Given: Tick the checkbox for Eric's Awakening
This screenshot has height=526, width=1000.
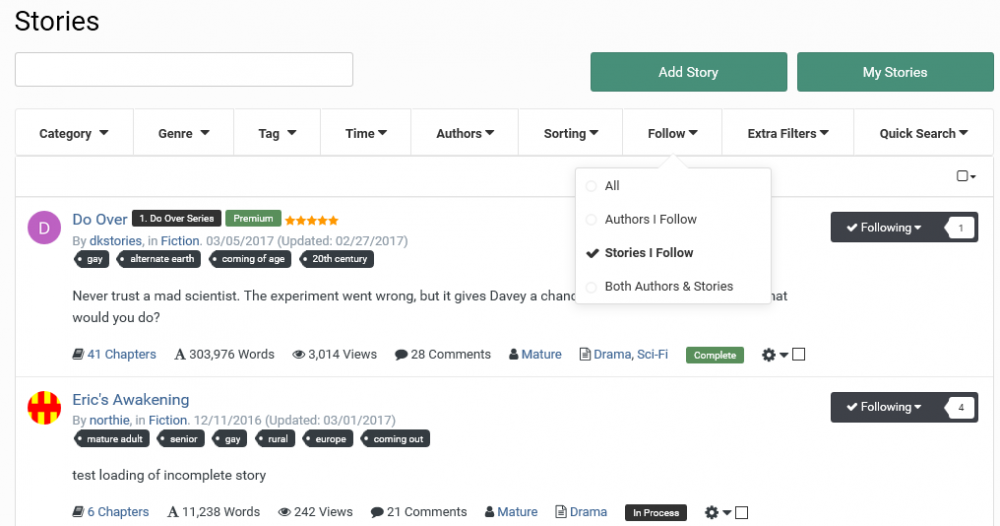Looking at the screenshot, I should (x=742, y=513).
